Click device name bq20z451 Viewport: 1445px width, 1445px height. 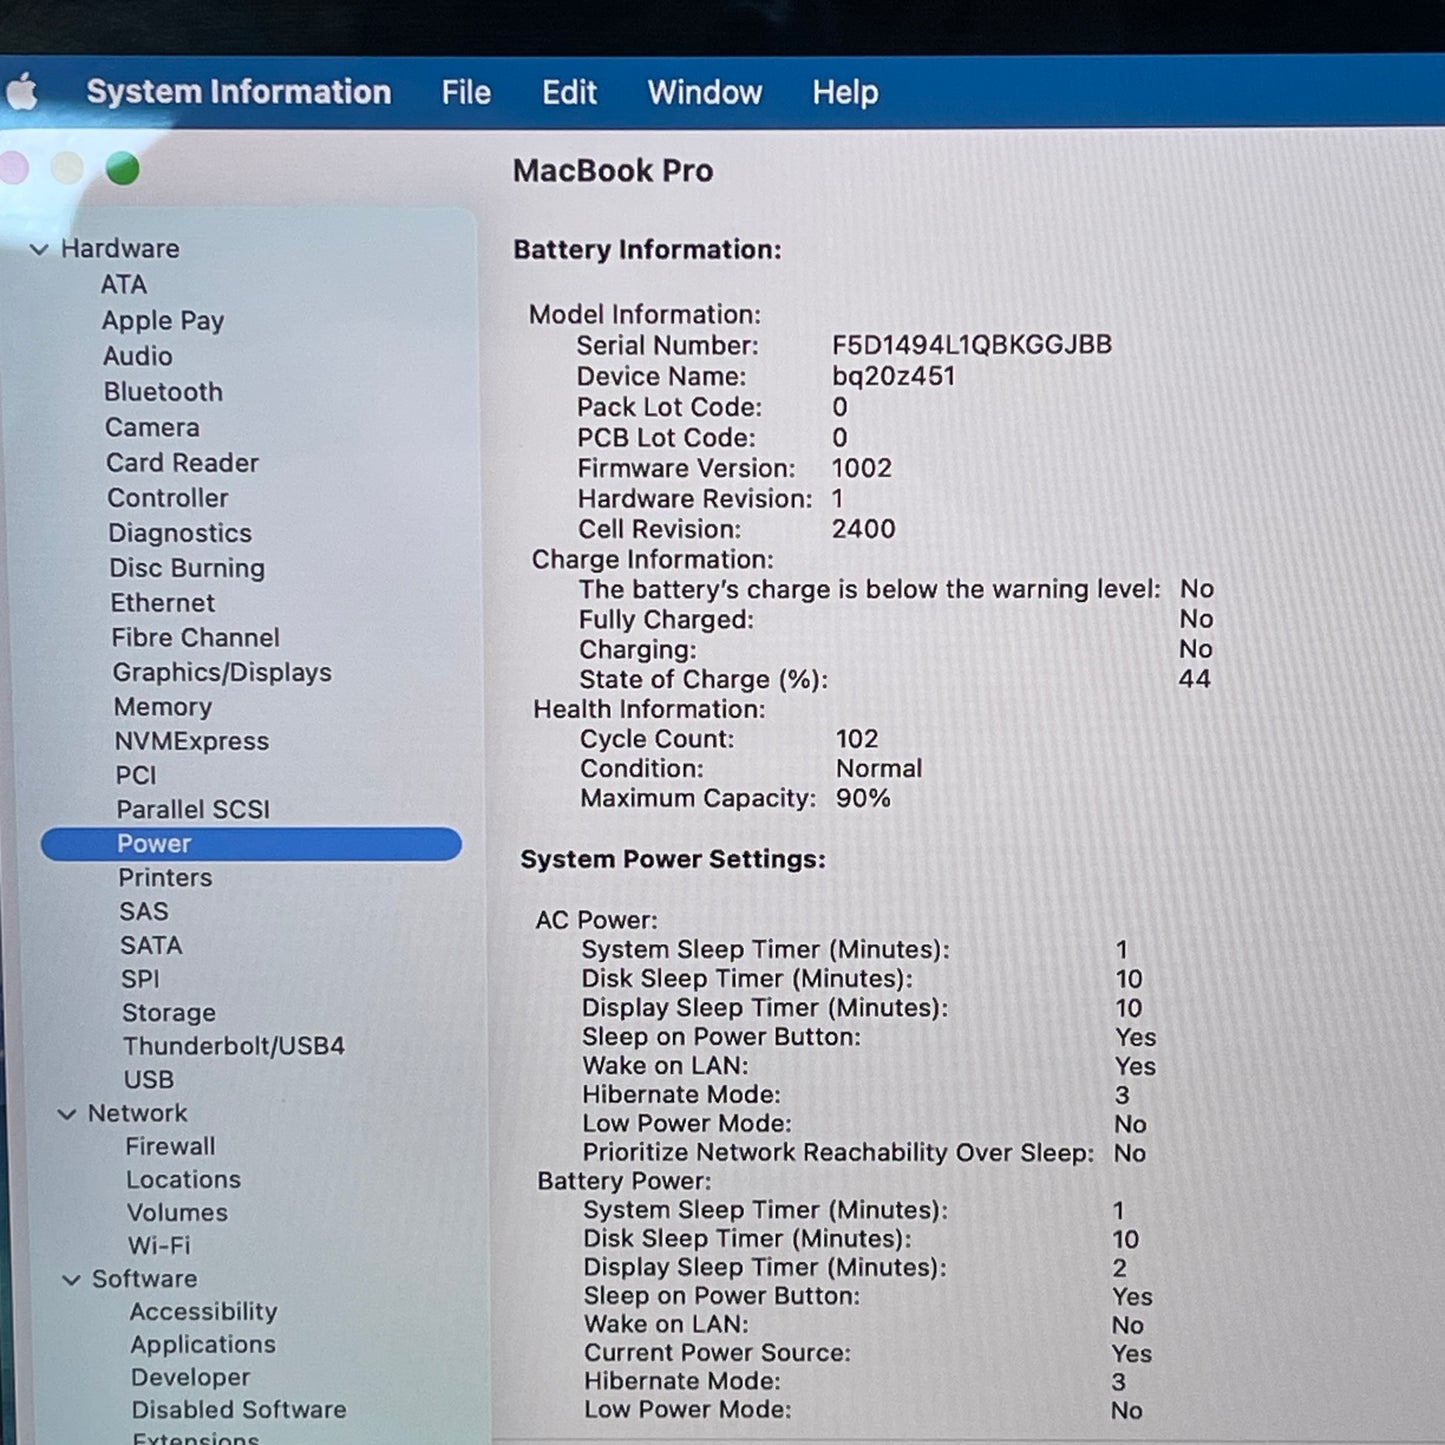(894, 377)
